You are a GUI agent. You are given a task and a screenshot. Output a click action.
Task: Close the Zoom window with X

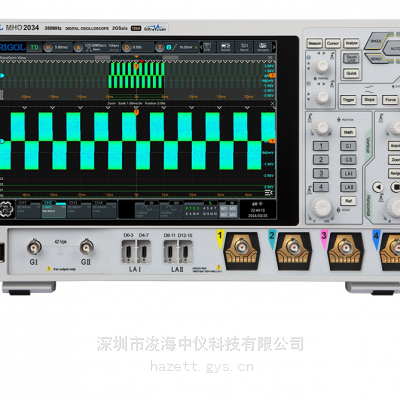(x=272, y=104)
